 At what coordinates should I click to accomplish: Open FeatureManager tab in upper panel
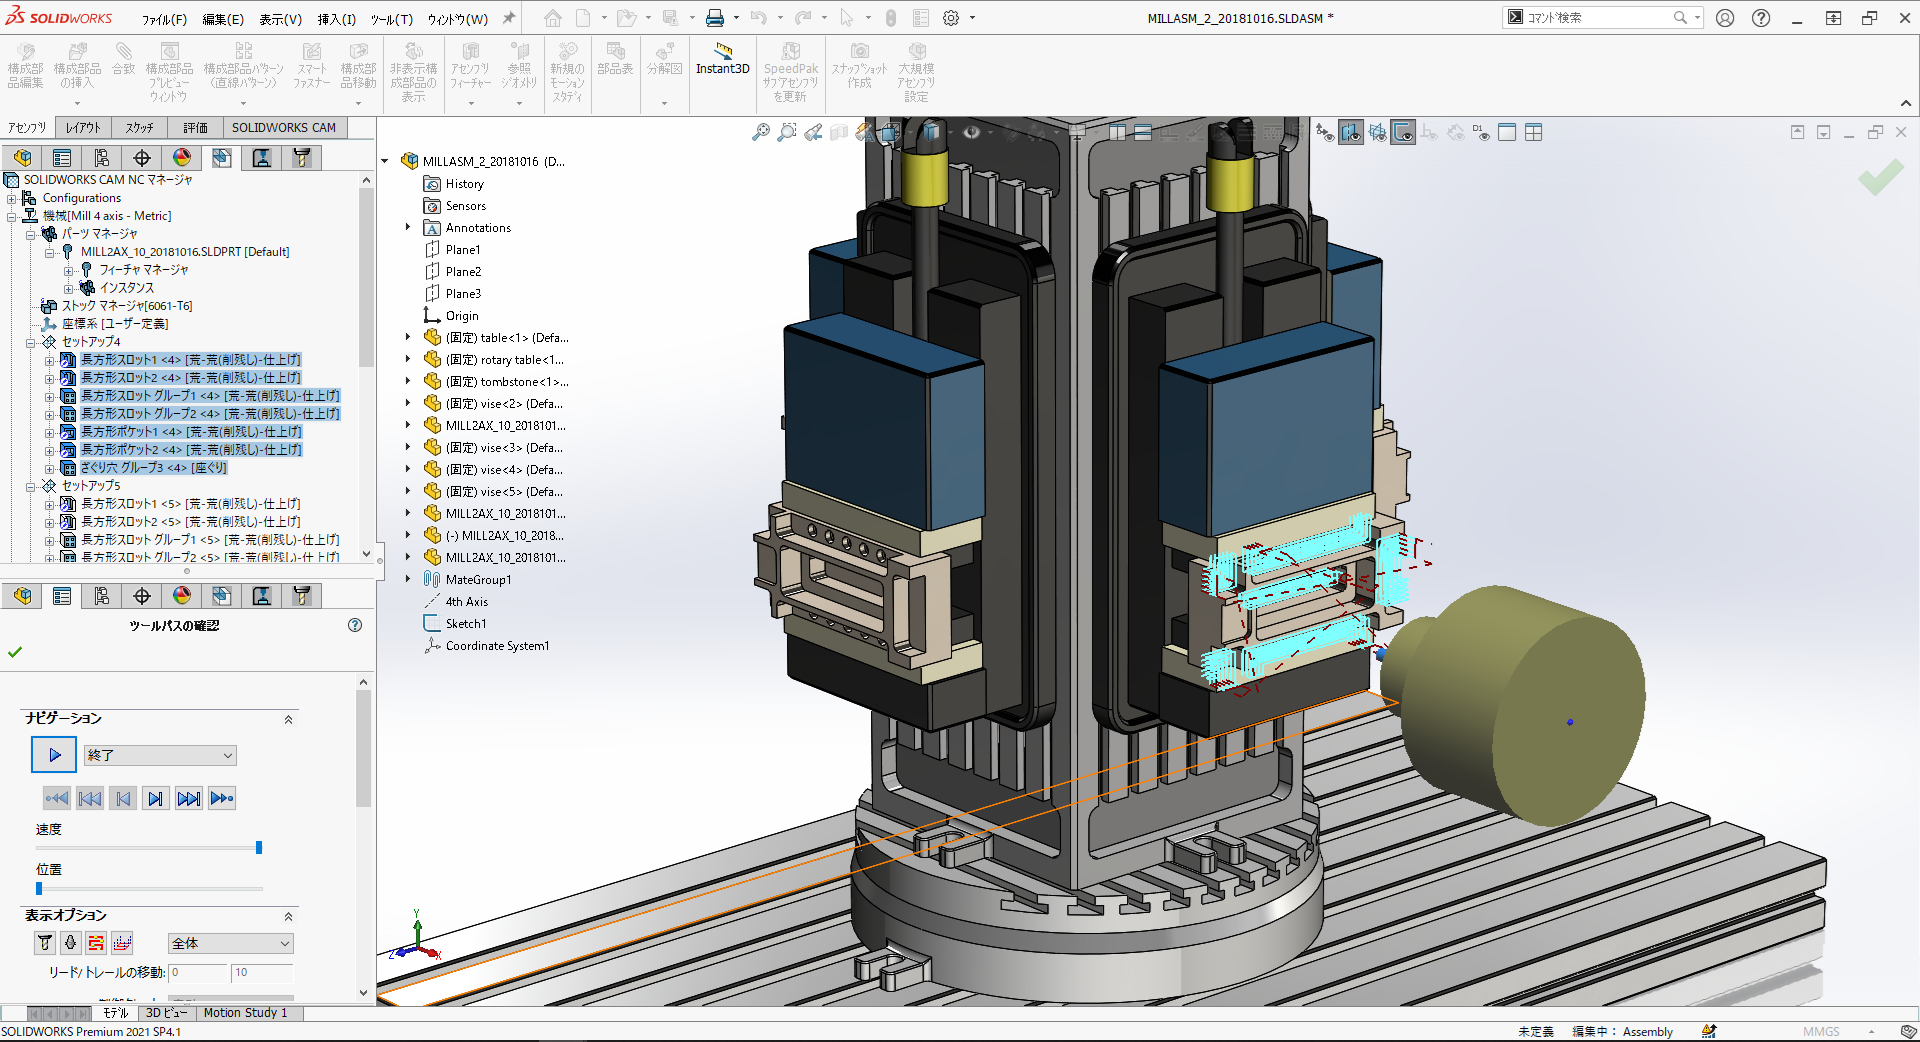pos(22,158)
